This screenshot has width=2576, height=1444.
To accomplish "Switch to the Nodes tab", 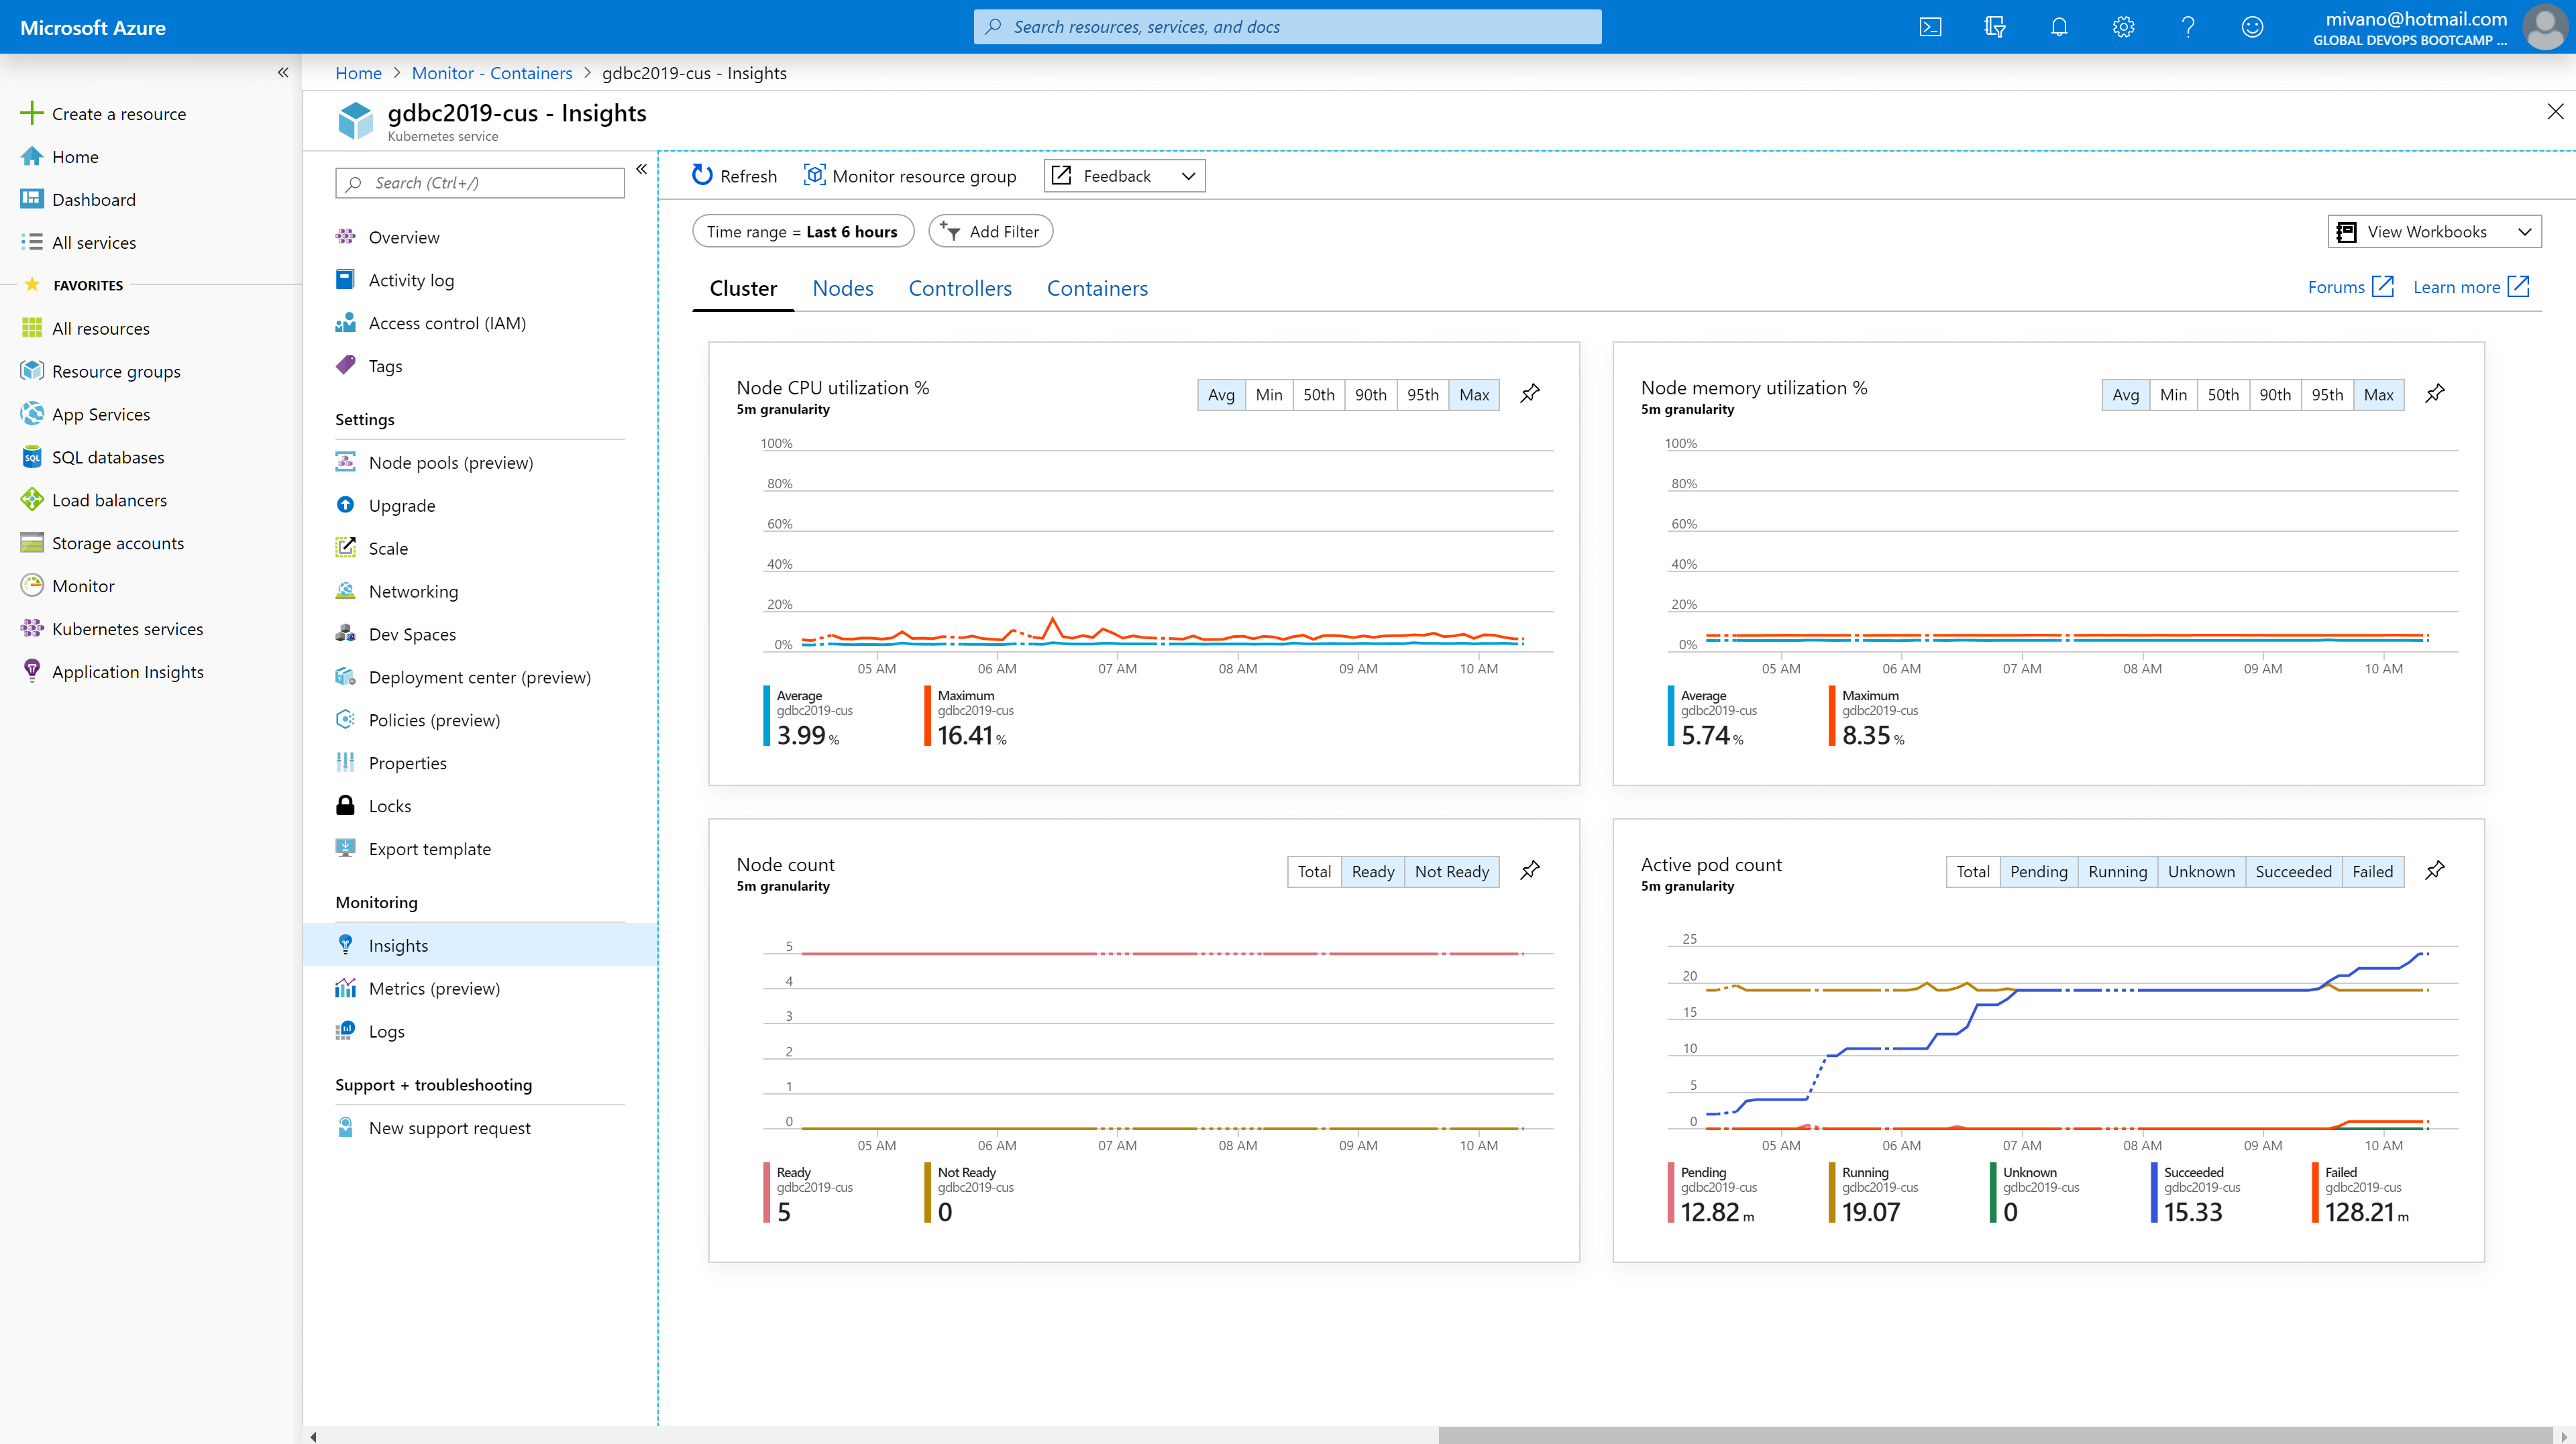I will pyautogui.click(x=842, y=289).
